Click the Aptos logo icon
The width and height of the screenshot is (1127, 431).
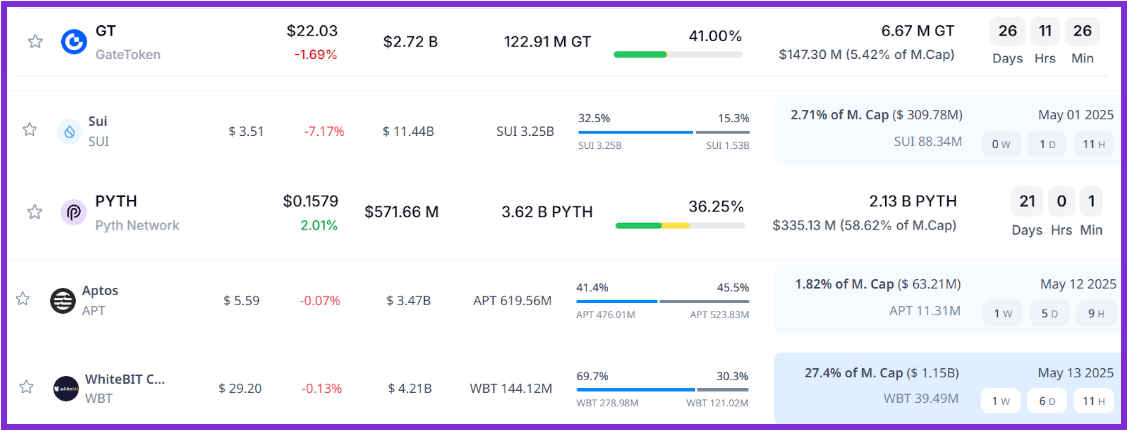point(63,300)
